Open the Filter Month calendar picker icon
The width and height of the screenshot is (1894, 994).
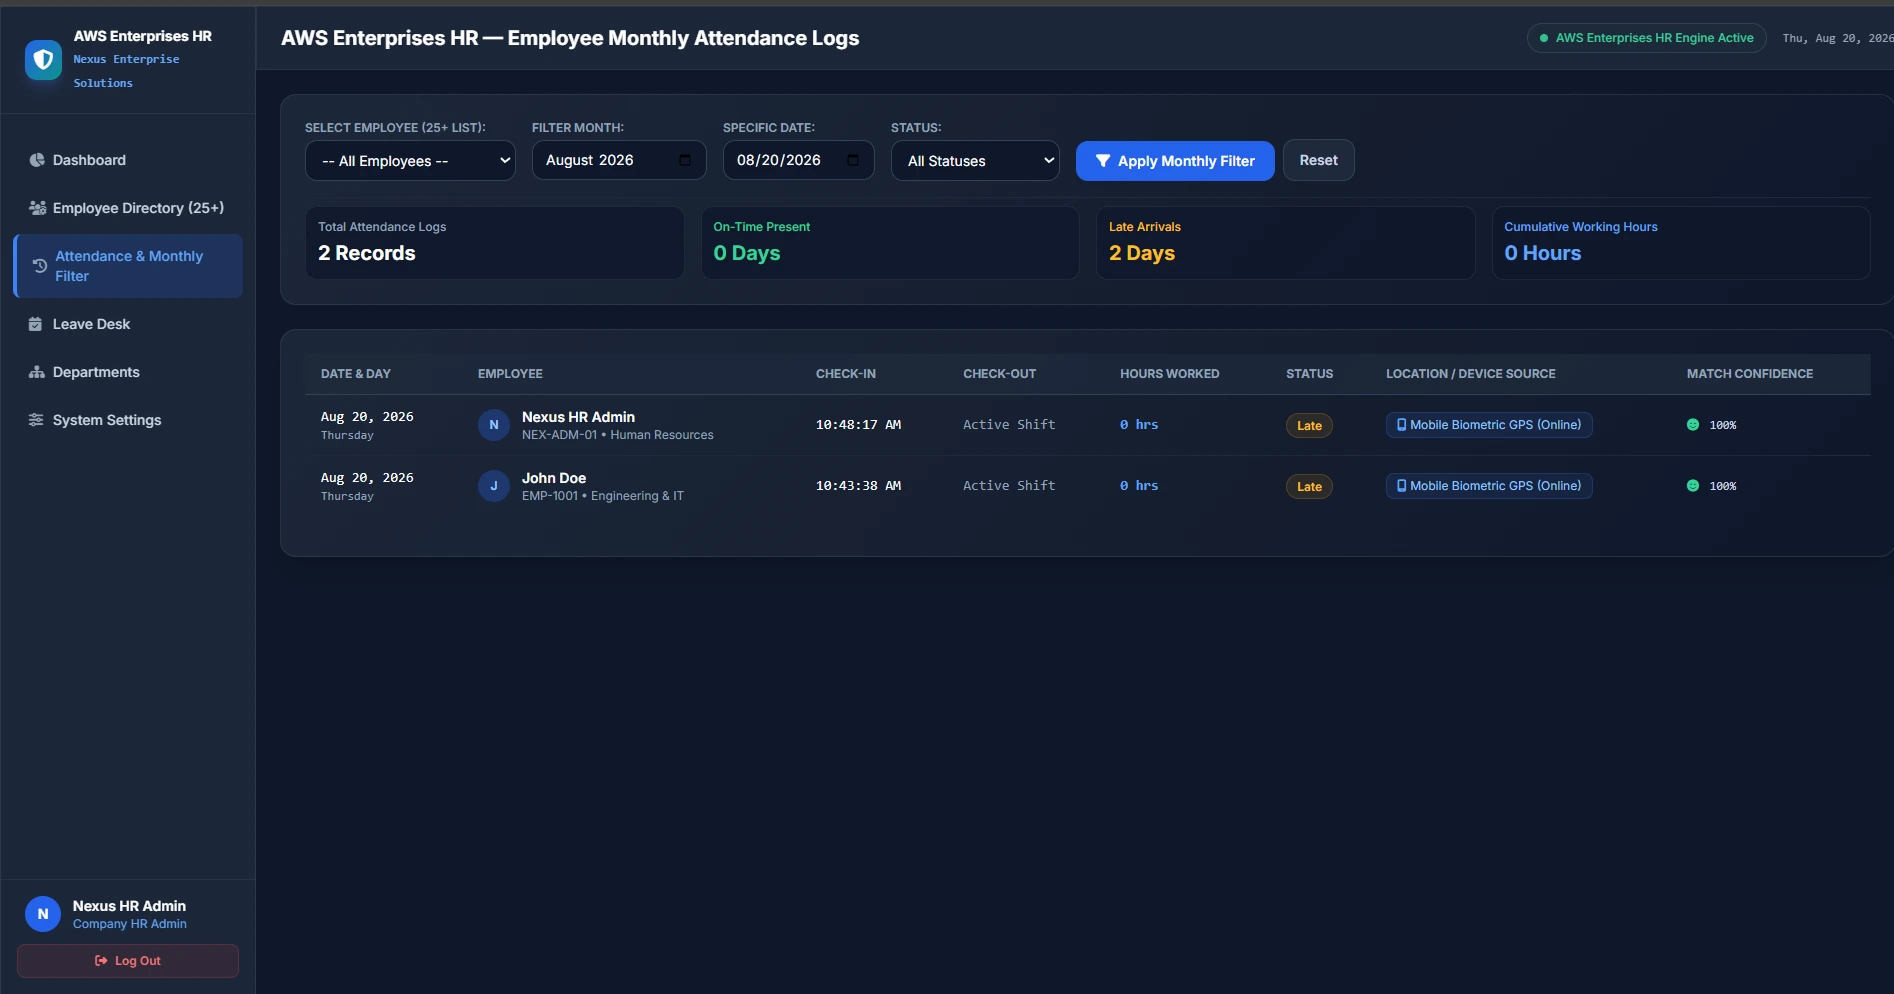tap(685, 160)
